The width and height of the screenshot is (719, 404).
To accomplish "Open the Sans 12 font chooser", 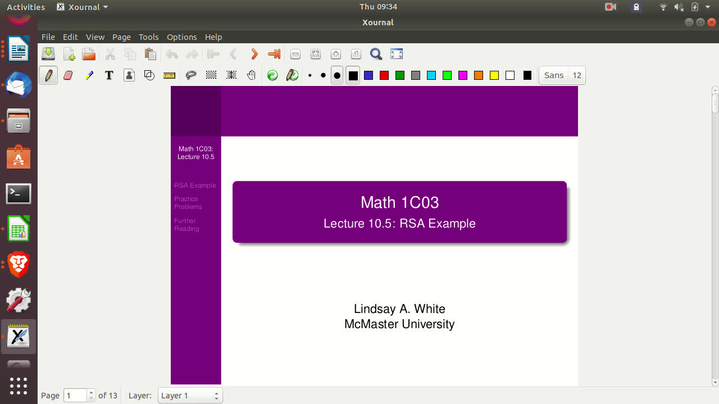I will coord(562,75).
